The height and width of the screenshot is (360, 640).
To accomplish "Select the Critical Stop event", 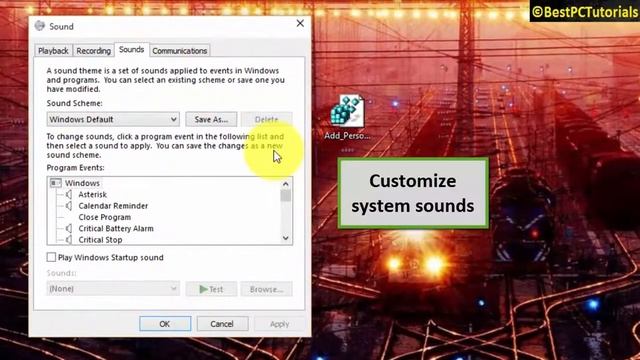I will [100, 240].
